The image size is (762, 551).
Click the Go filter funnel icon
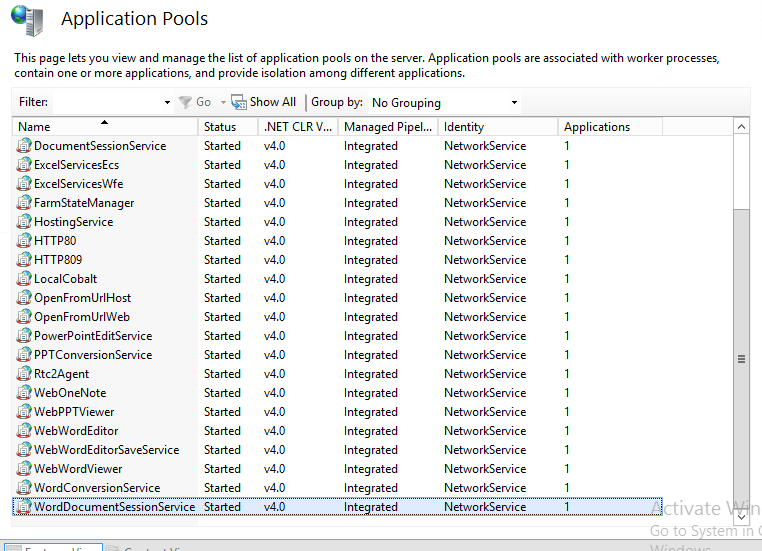[185, 102]
